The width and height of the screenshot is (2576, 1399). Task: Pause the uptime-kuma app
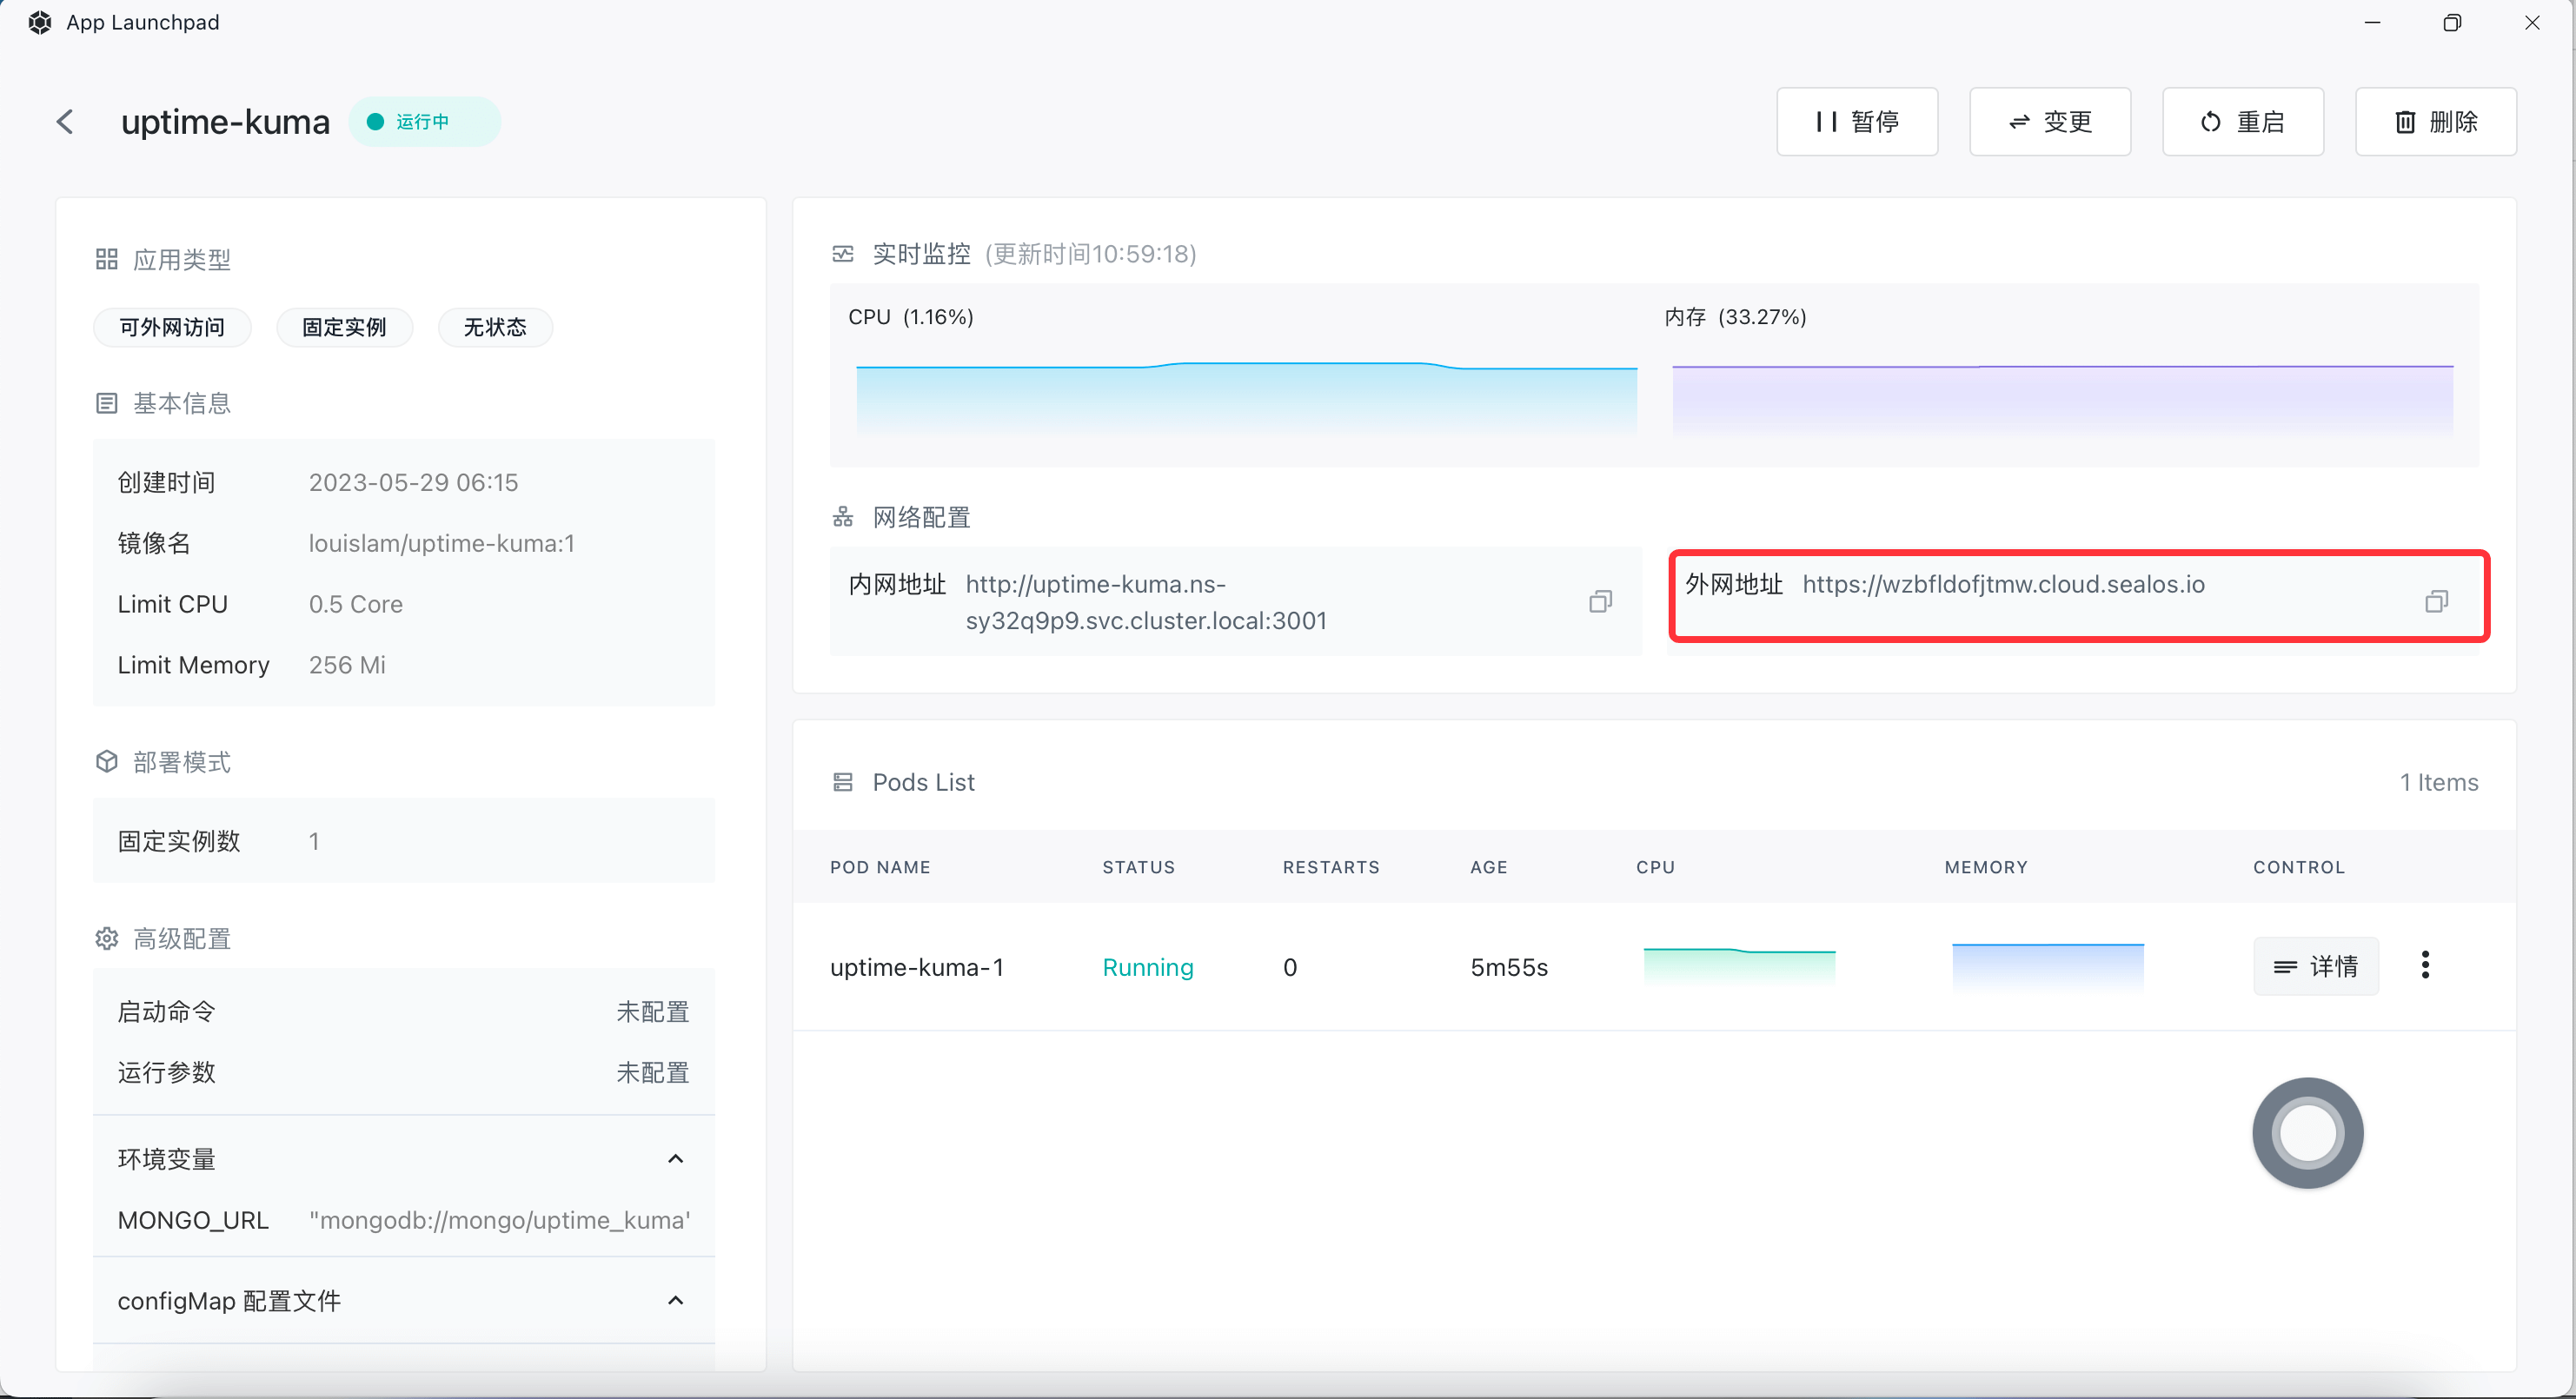tap(1857, 122)
